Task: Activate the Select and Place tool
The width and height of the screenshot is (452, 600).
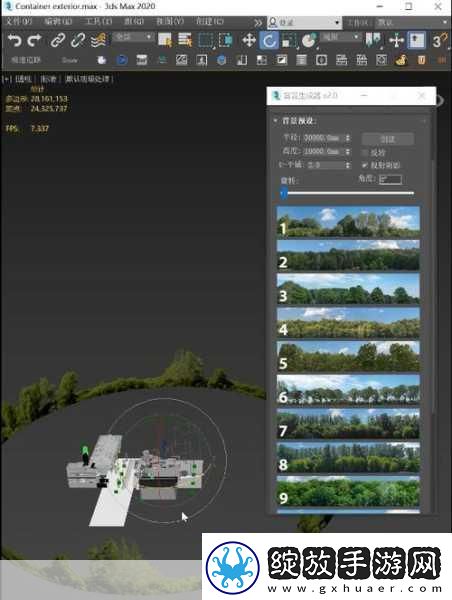Action: [309, 40]
